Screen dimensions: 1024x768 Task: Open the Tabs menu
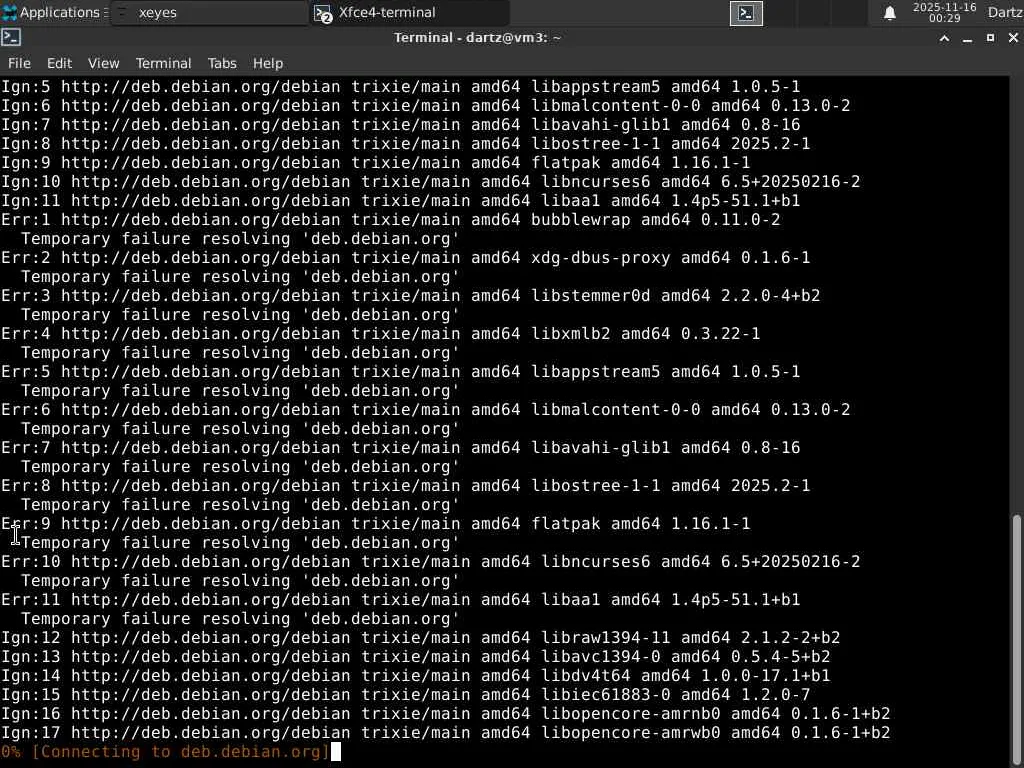pyautogui.click(x=222, y=63)
